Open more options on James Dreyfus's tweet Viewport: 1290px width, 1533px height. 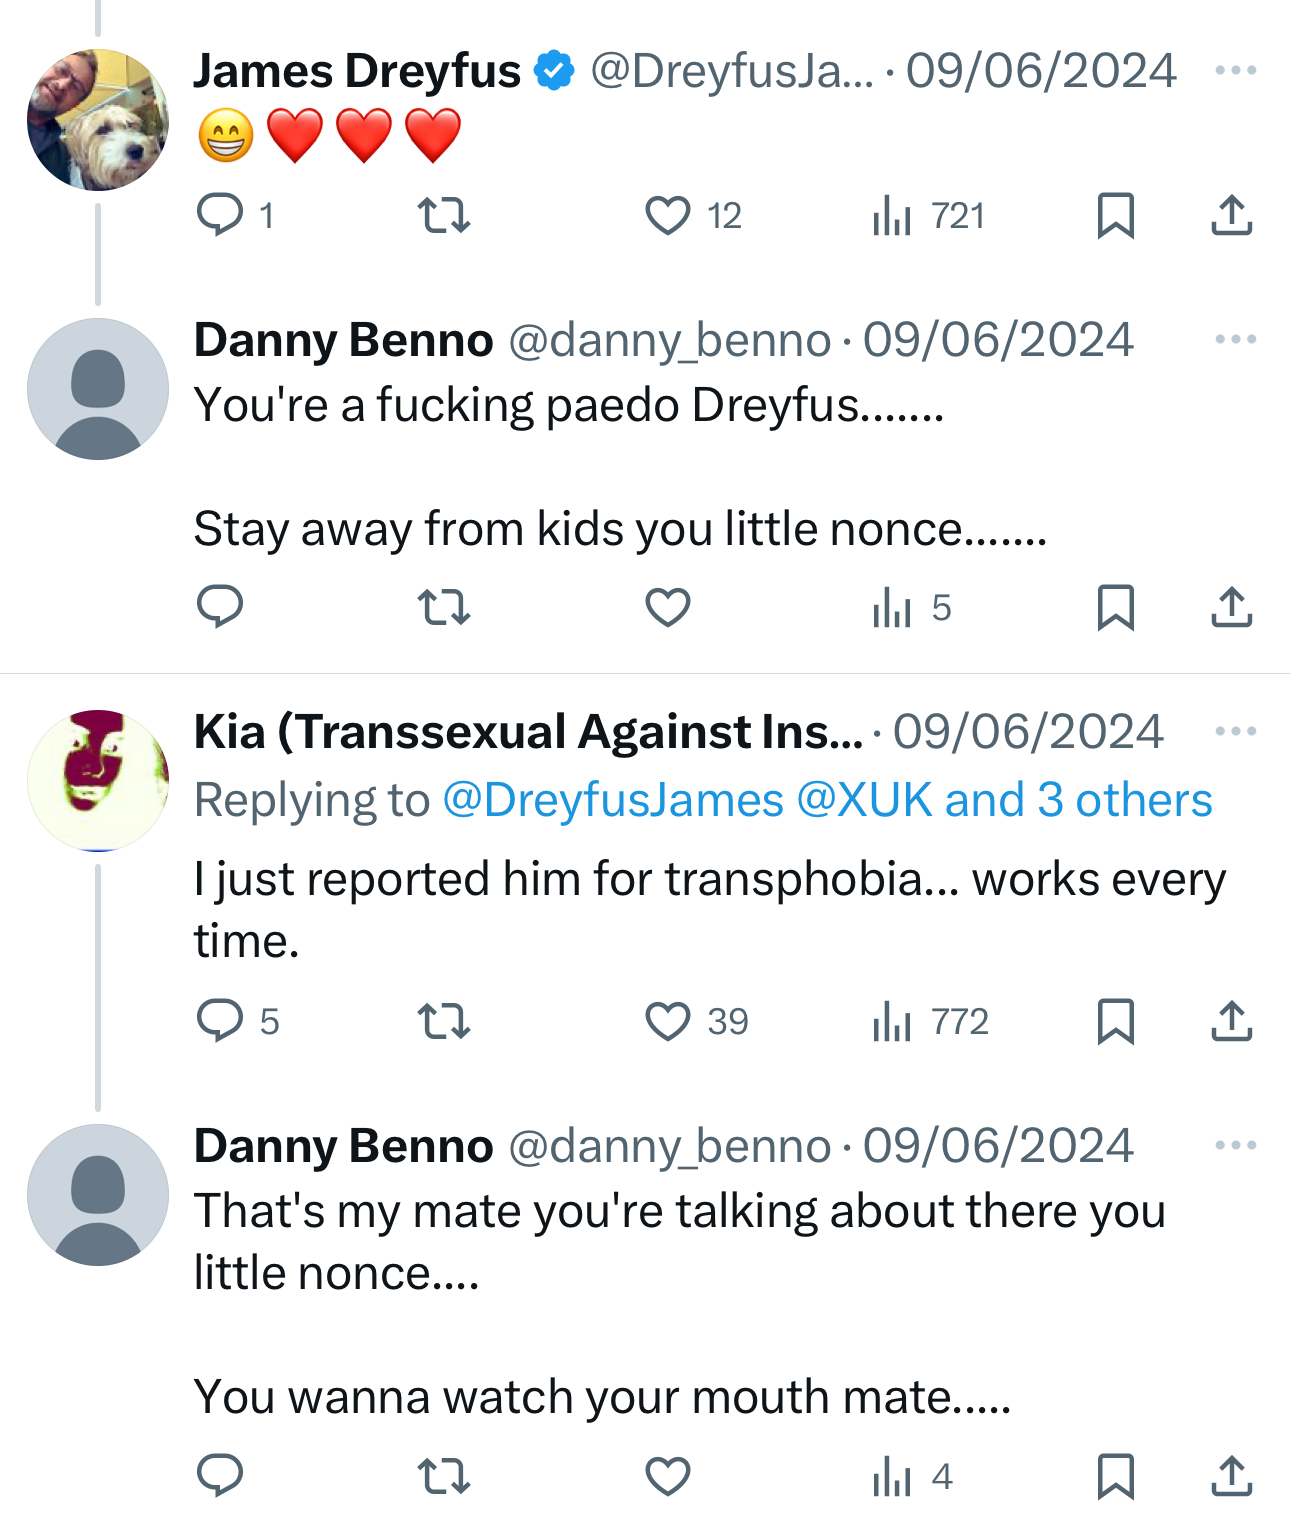[1235, 70]
